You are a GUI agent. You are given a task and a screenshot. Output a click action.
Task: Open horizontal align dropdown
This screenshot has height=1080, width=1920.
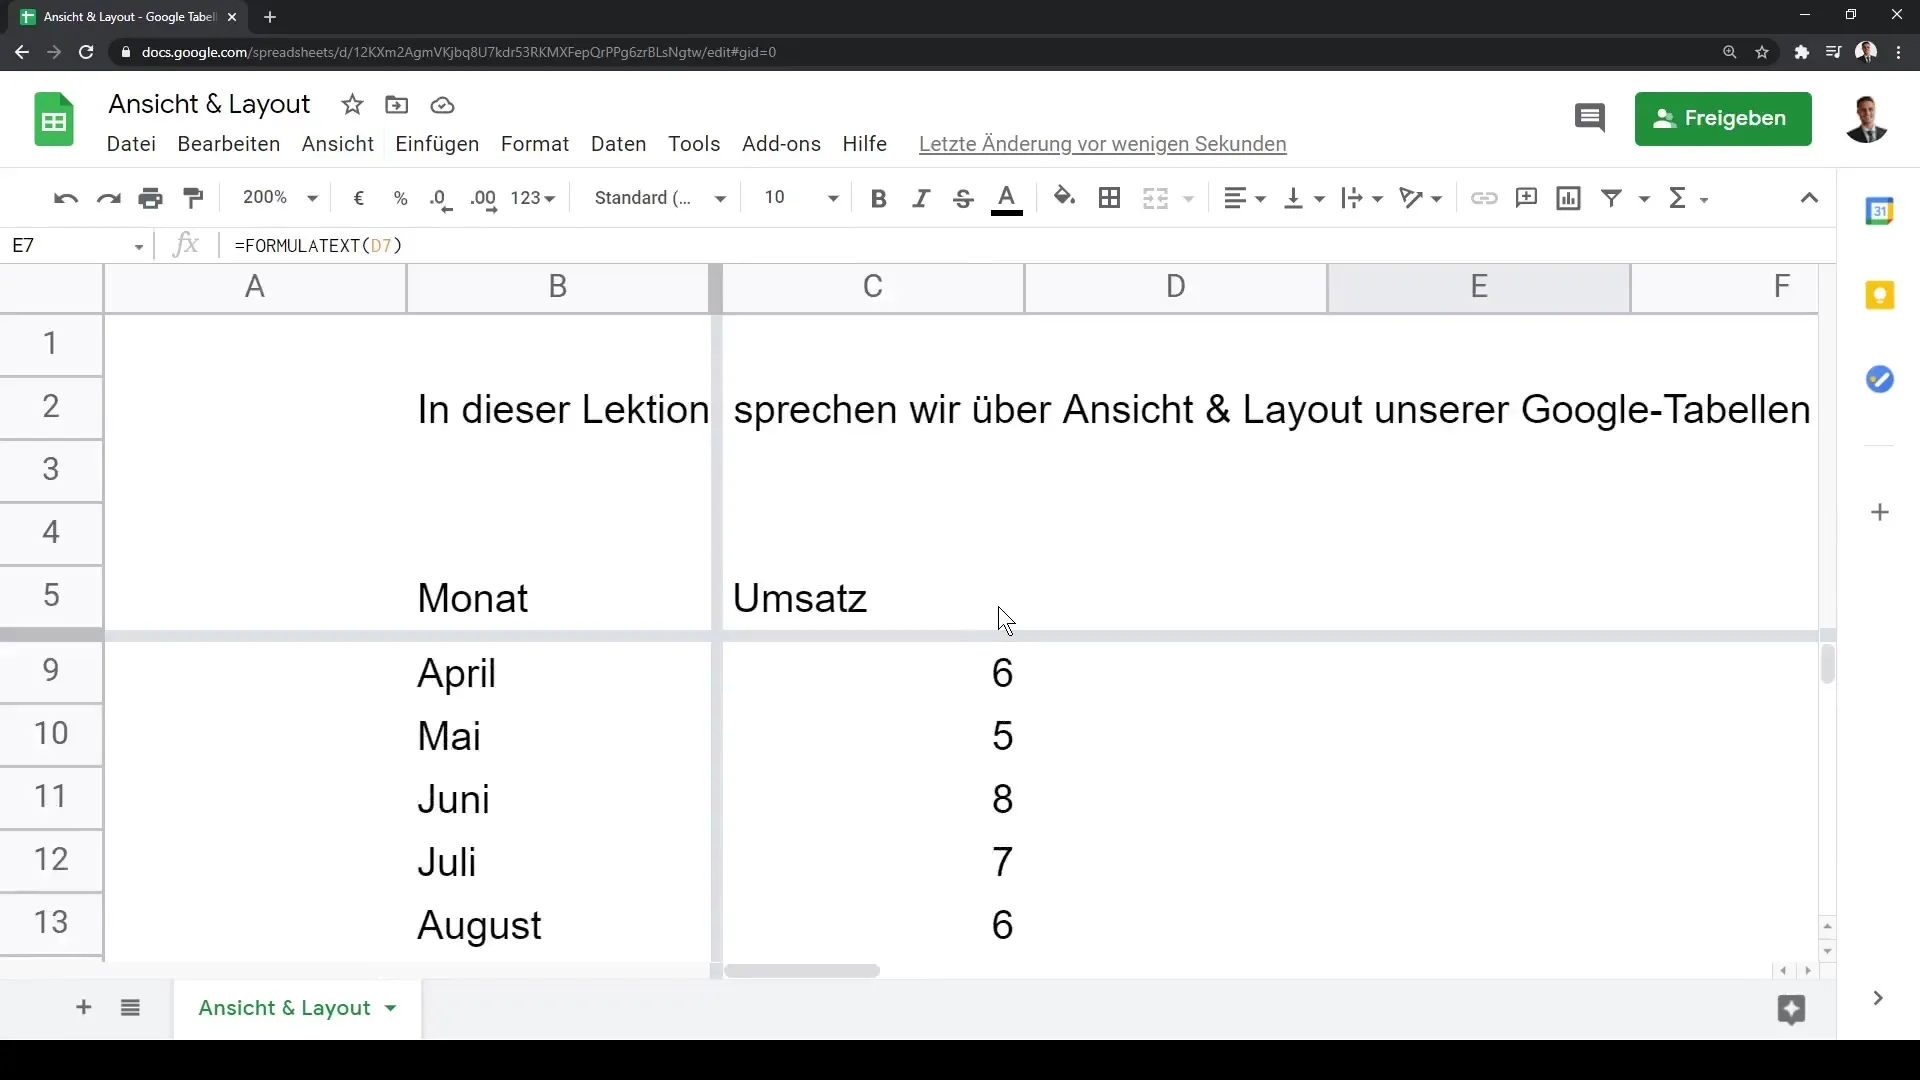pyautogui.click(x=1244, y=198)
